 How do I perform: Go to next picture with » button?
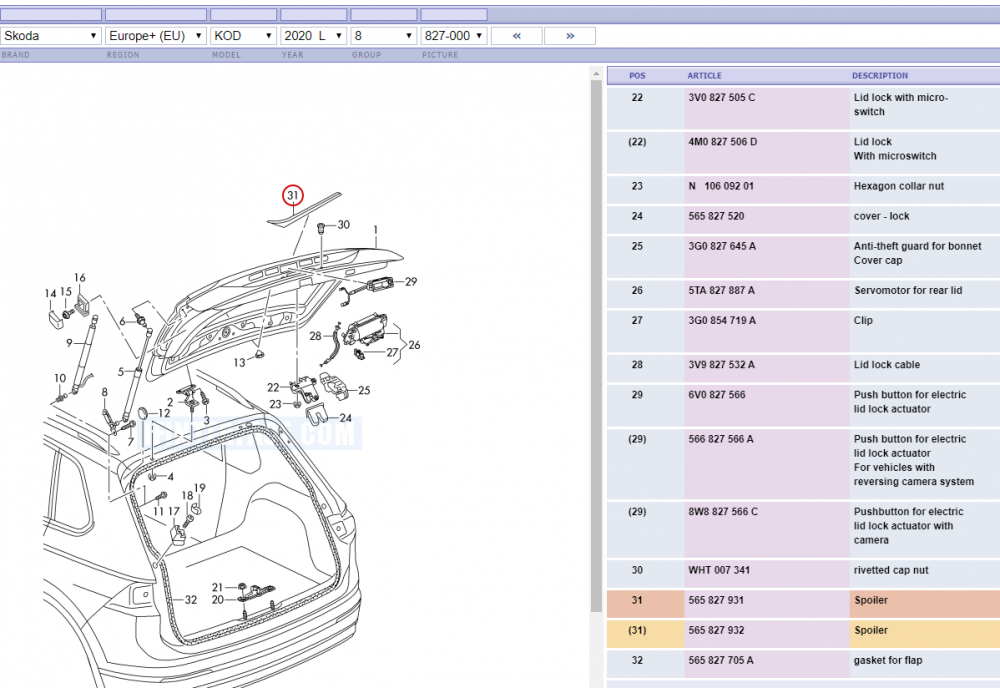570,36
